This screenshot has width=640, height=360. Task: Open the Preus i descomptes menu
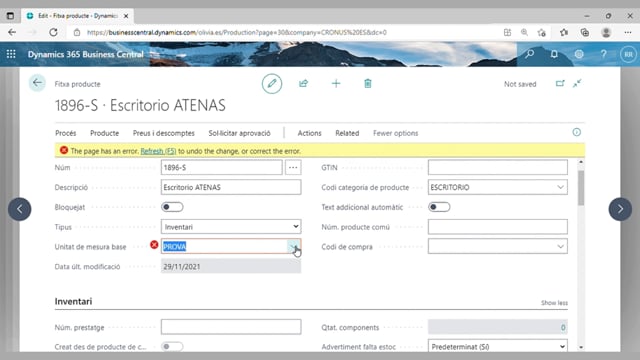pyautogui.click(x=164, y=133)
